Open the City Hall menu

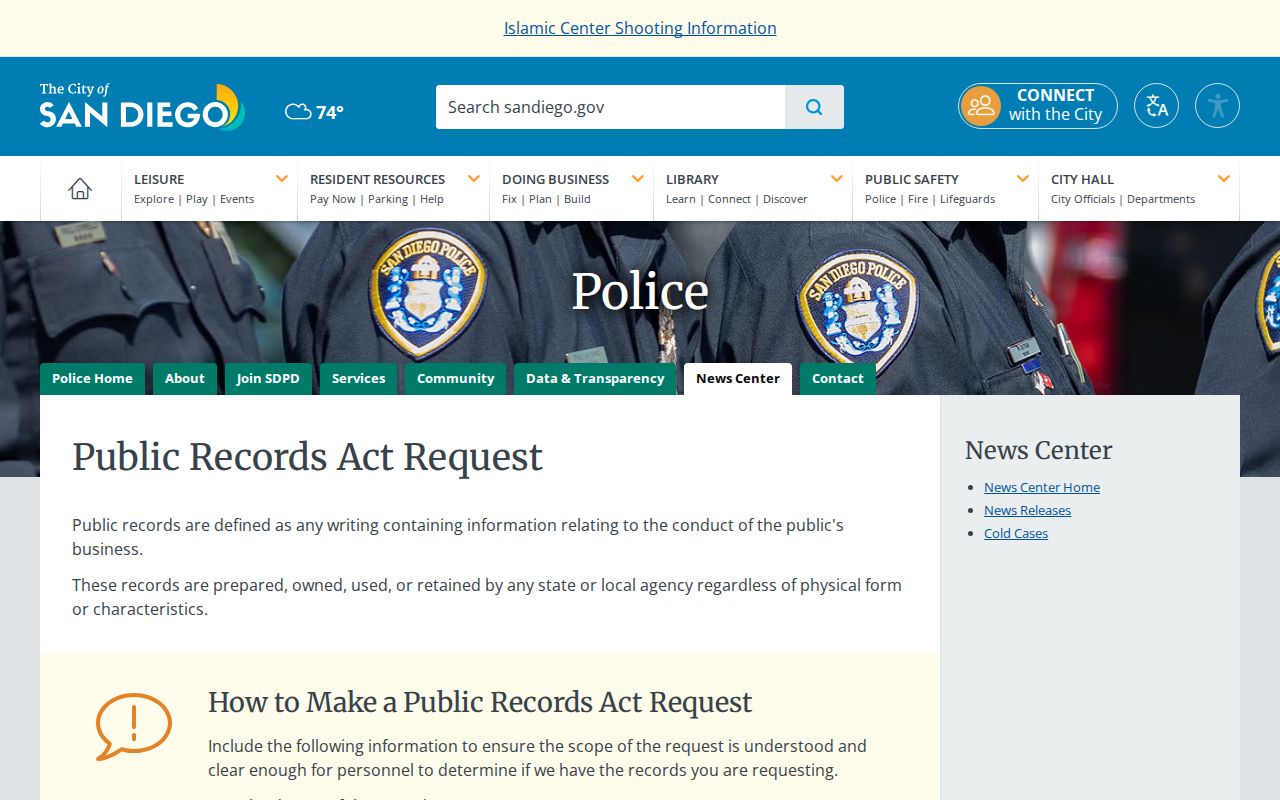click(x=1082, y=179)
